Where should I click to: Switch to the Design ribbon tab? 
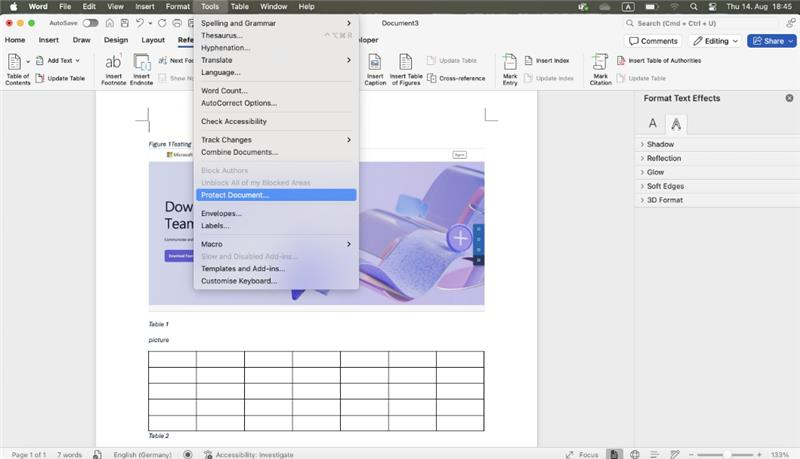click(x=116, y=40)
